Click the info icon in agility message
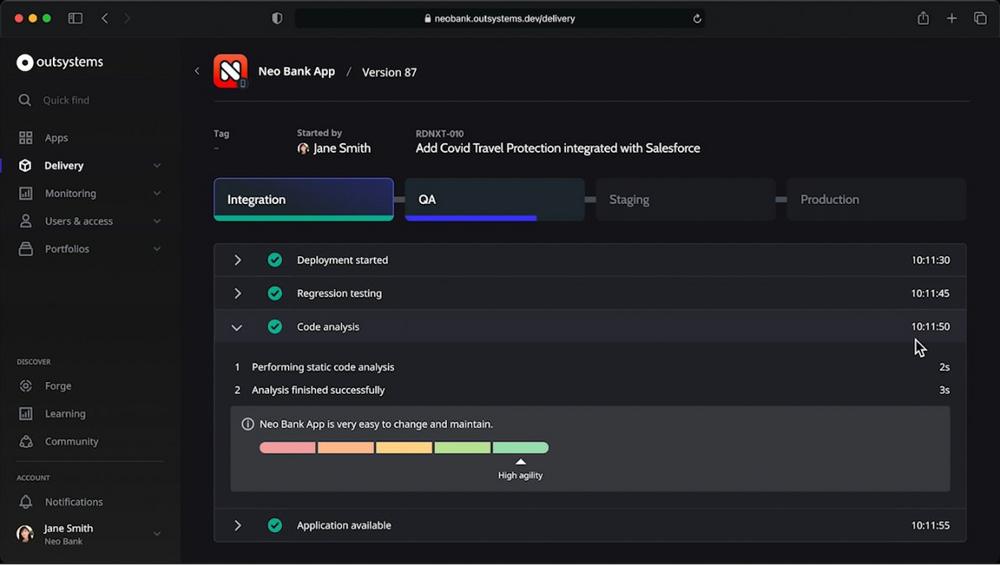The height and width of the screenshot is (565, 1000). (x=248, y=424)
